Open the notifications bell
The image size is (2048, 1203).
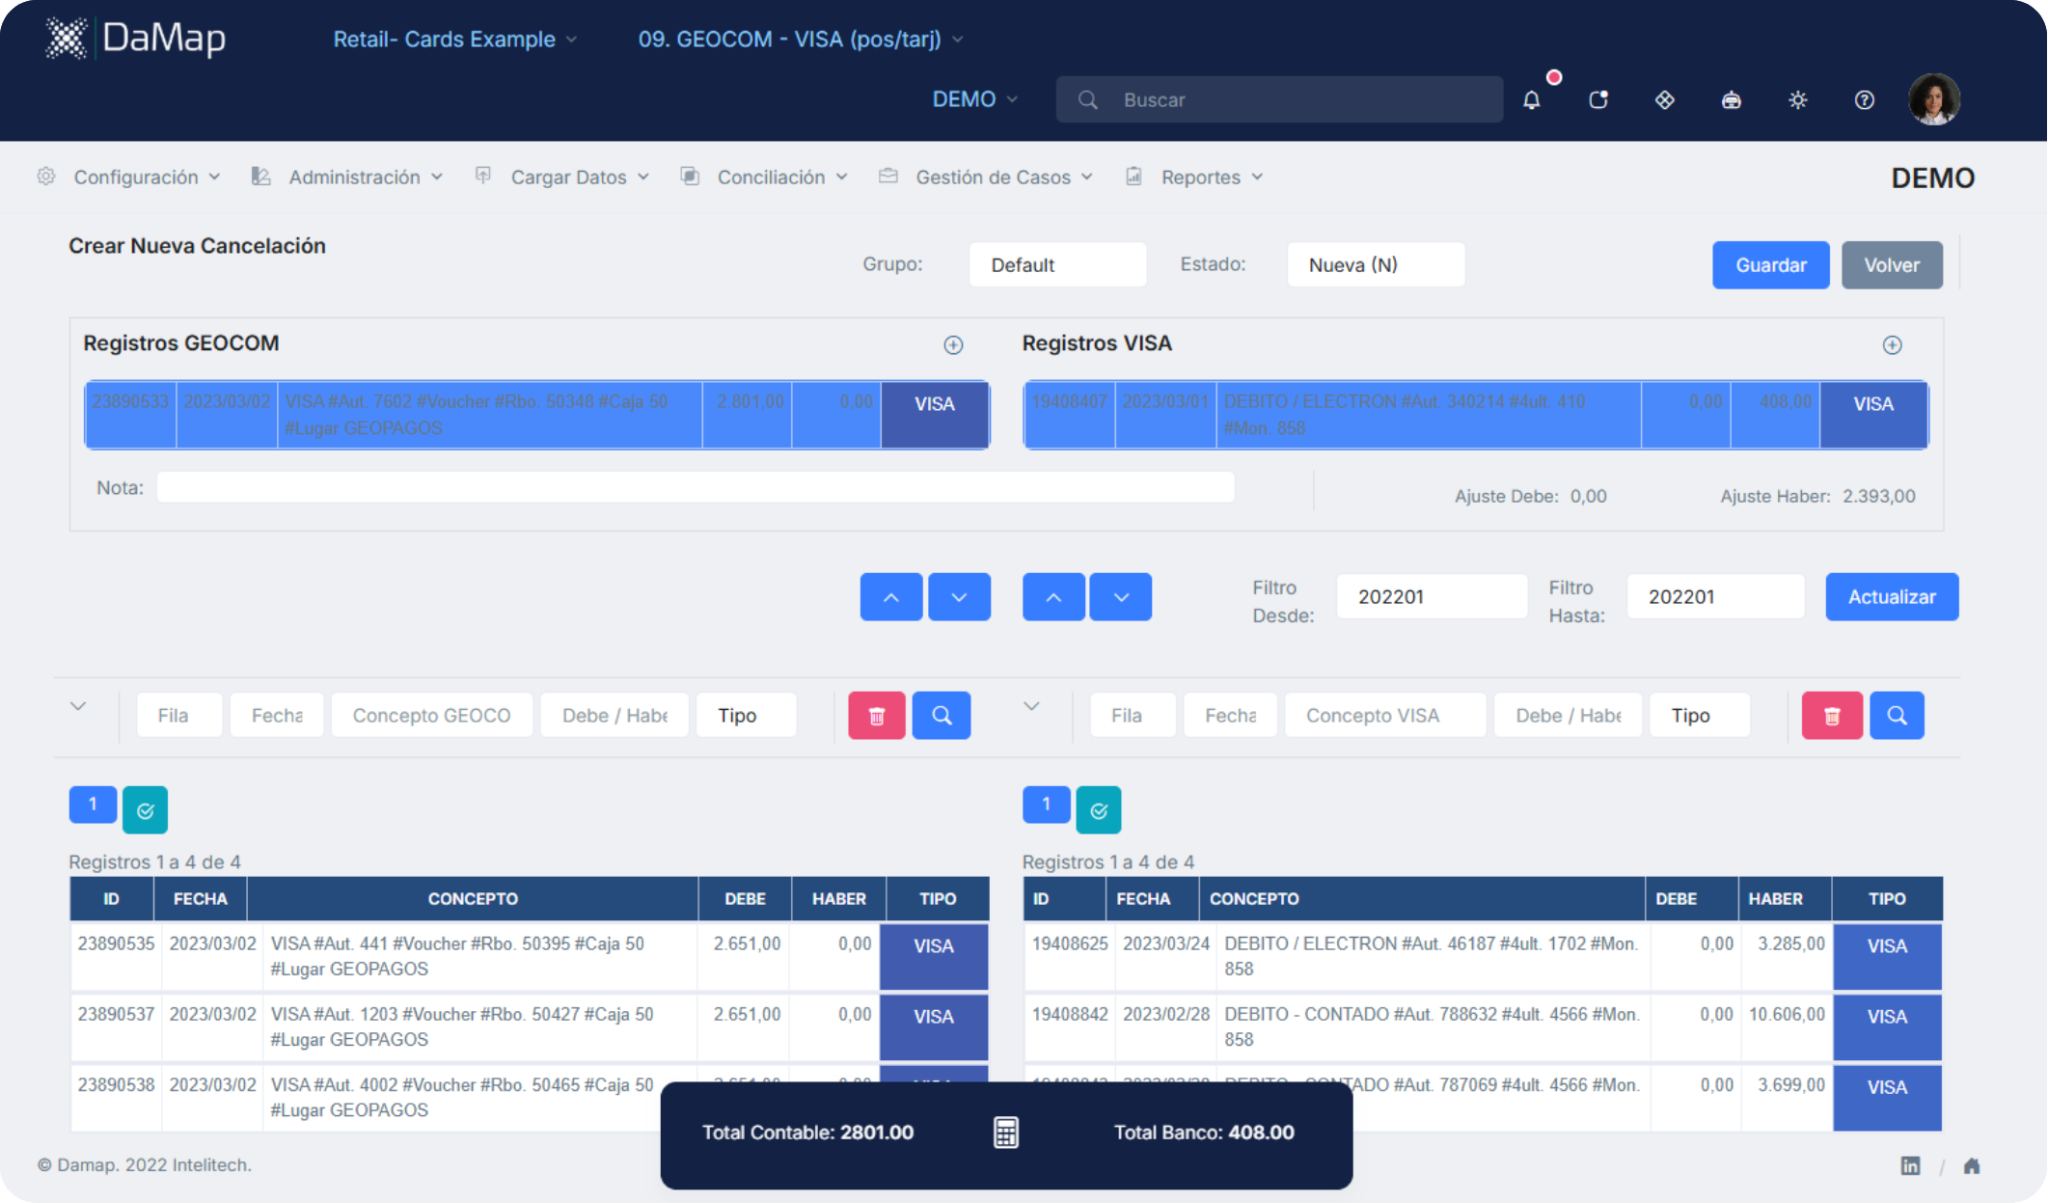tap(1531, 100)
